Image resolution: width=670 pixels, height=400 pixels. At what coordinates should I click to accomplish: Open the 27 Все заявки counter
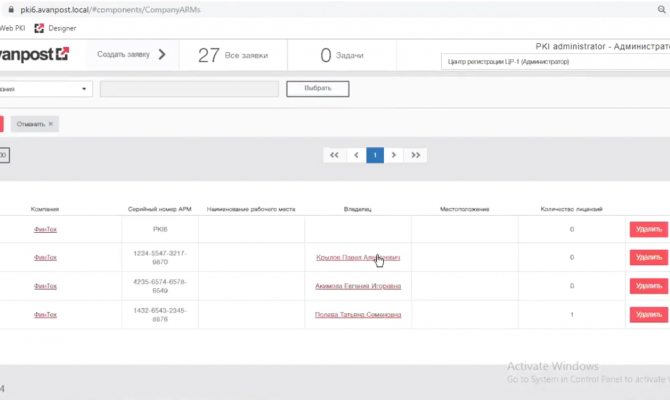(233, 55)
